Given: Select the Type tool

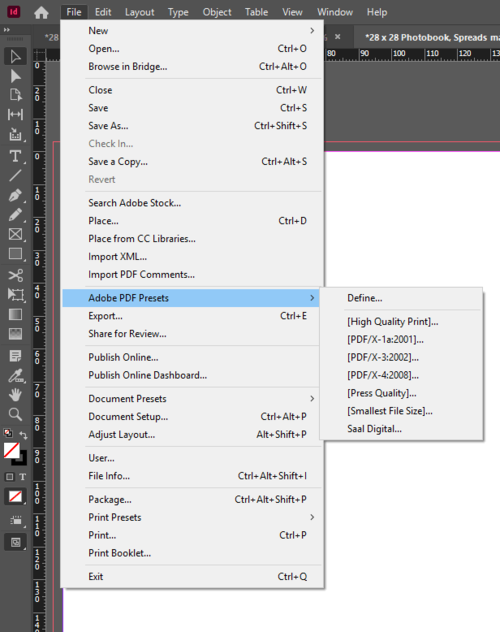Looking at the screenshot, I should point(15,156).
